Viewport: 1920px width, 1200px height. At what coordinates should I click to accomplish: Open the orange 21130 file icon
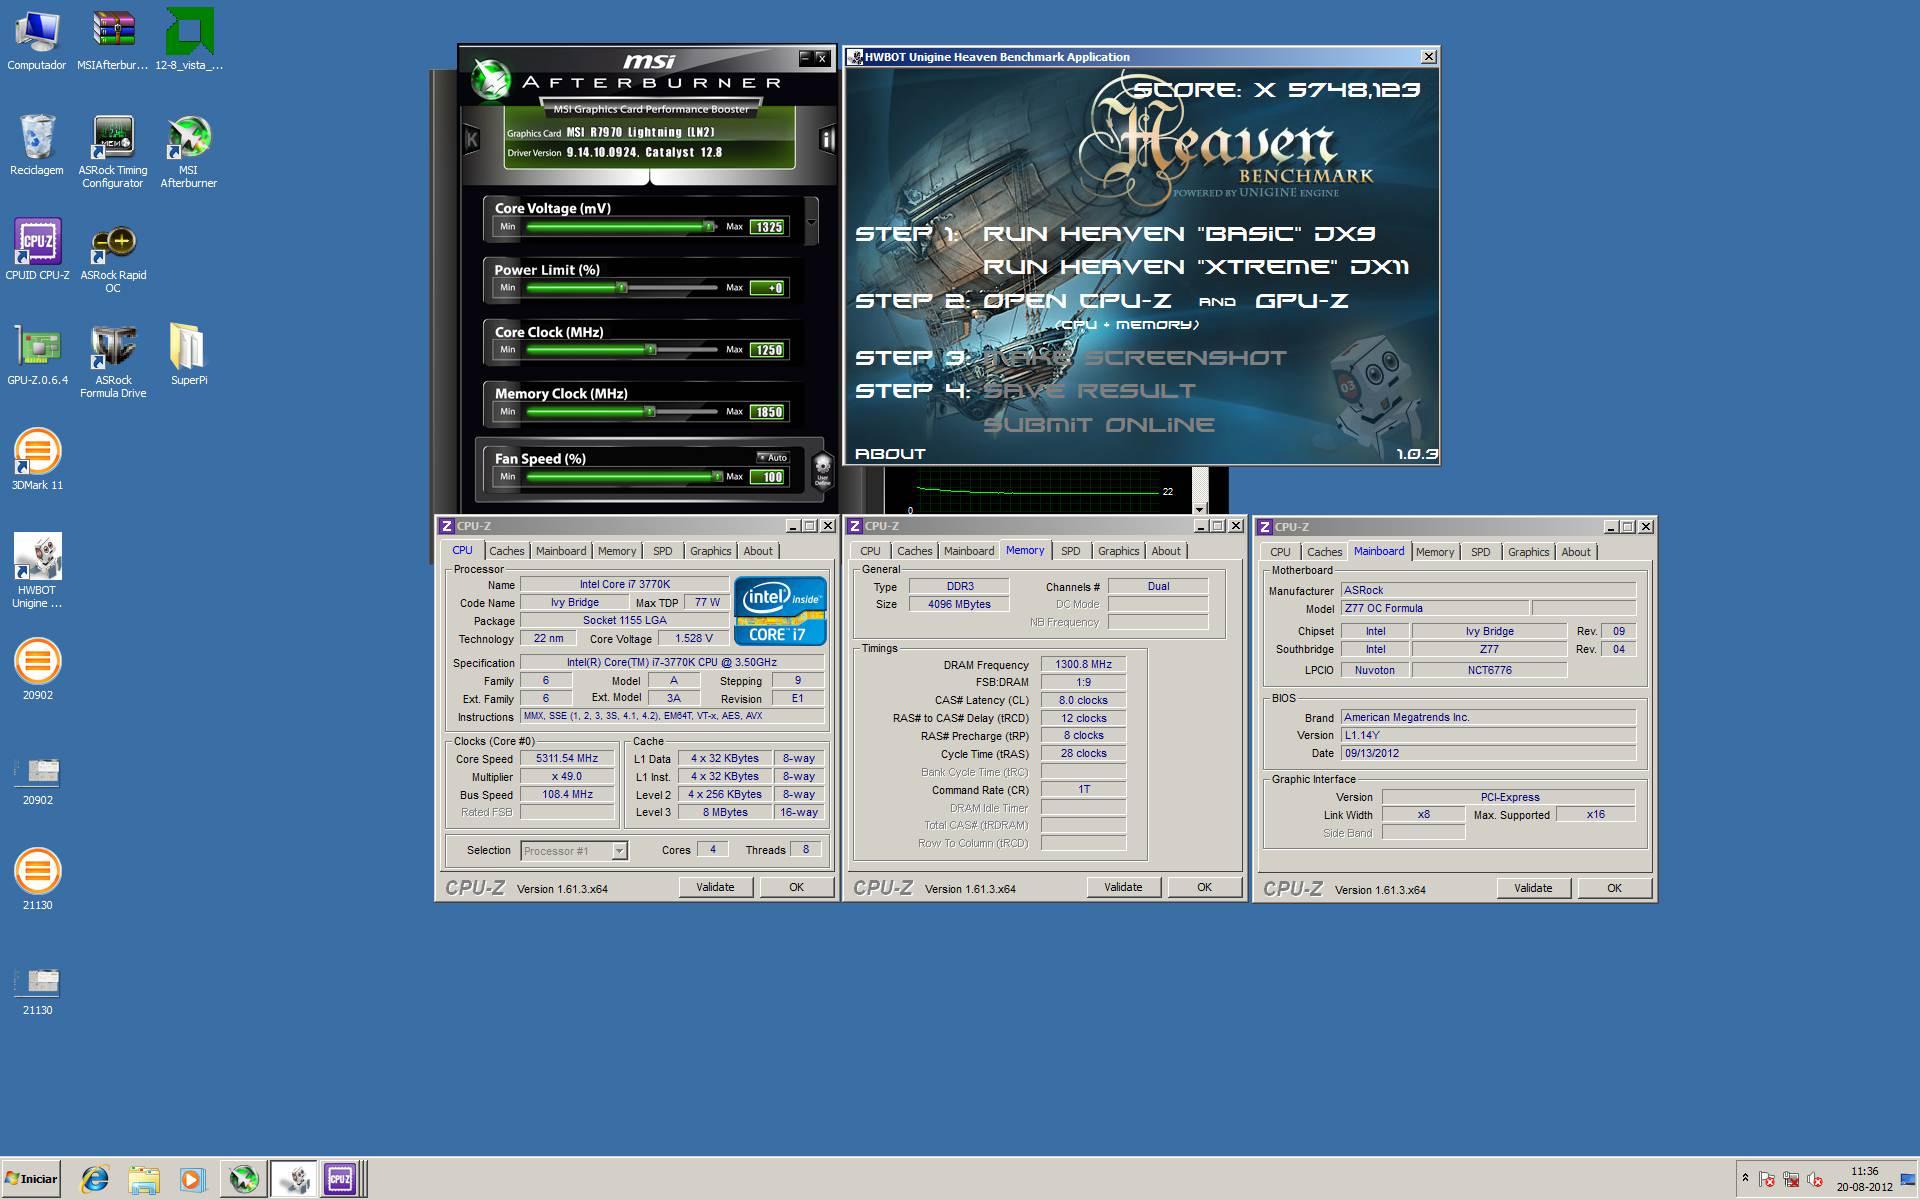(37, 880)
